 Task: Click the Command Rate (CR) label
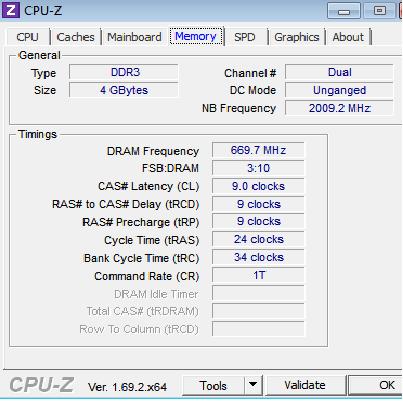[146, 276]
